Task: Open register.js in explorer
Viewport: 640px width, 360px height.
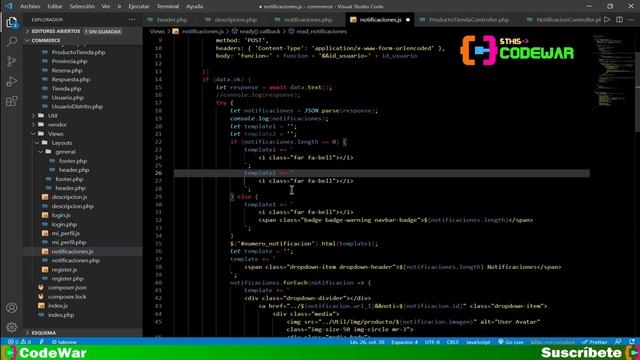Action: (x=64, y=270)
